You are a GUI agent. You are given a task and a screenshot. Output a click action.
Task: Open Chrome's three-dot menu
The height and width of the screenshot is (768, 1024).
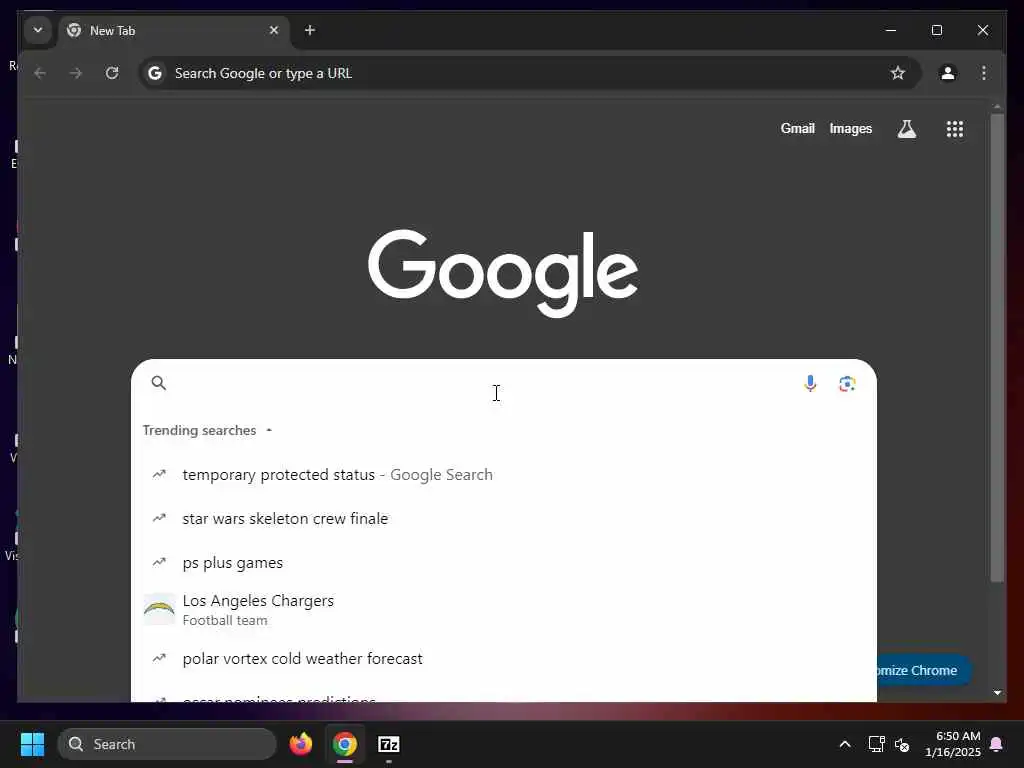984,73
